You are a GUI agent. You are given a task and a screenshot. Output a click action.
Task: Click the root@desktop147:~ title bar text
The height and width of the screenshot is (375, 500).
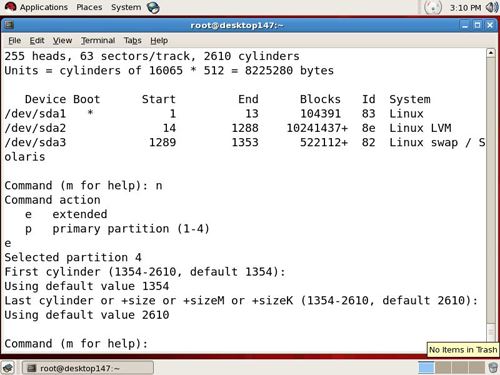[237, 25]
